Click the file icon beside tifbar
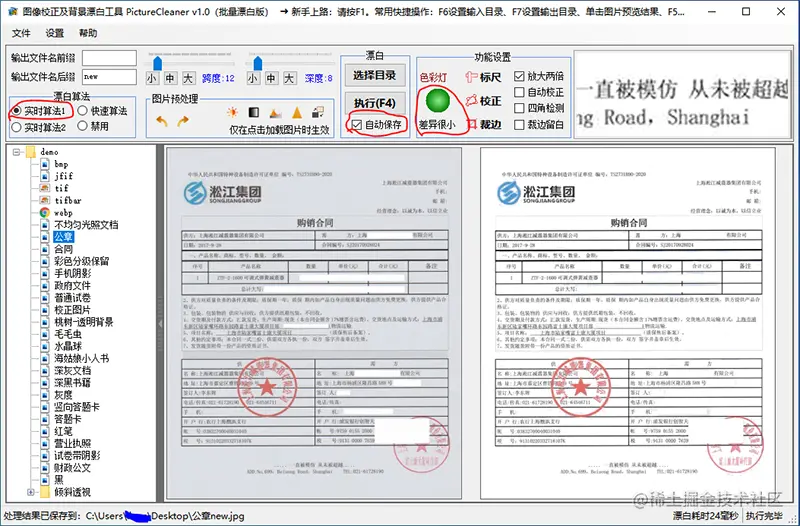Image resolution: width=800 pixels, height=526 pixels. tap(45, 201)
